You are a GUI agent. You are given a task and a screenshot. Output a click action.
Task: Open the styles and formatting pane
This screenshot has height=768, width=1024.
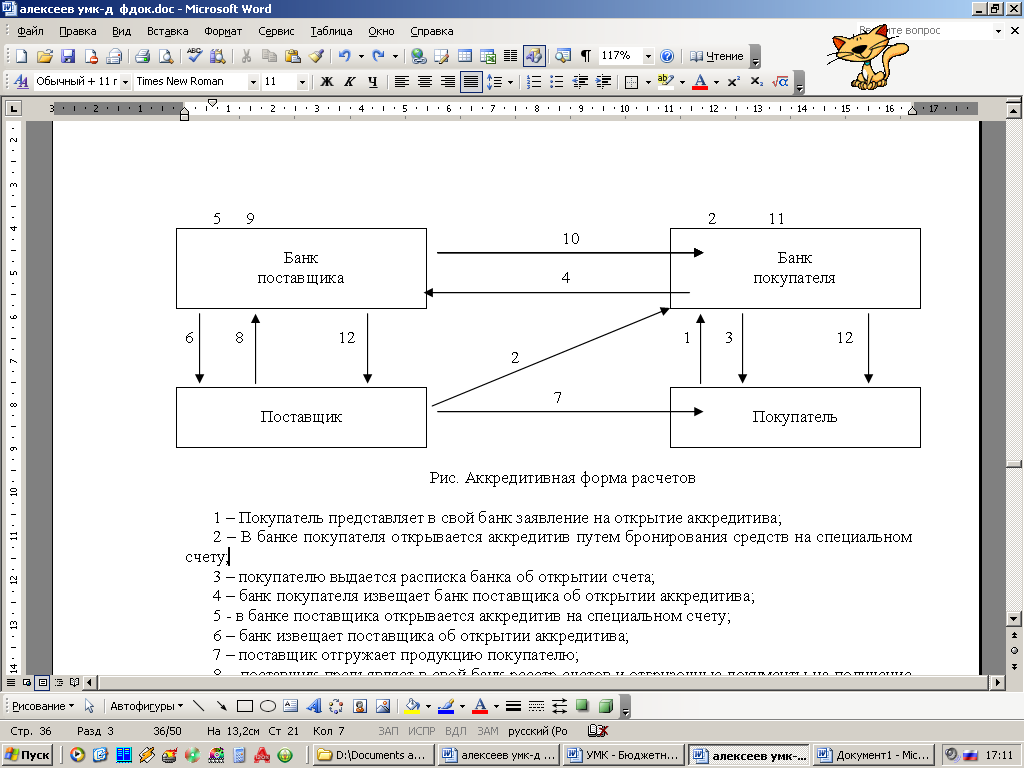point(21,82)
